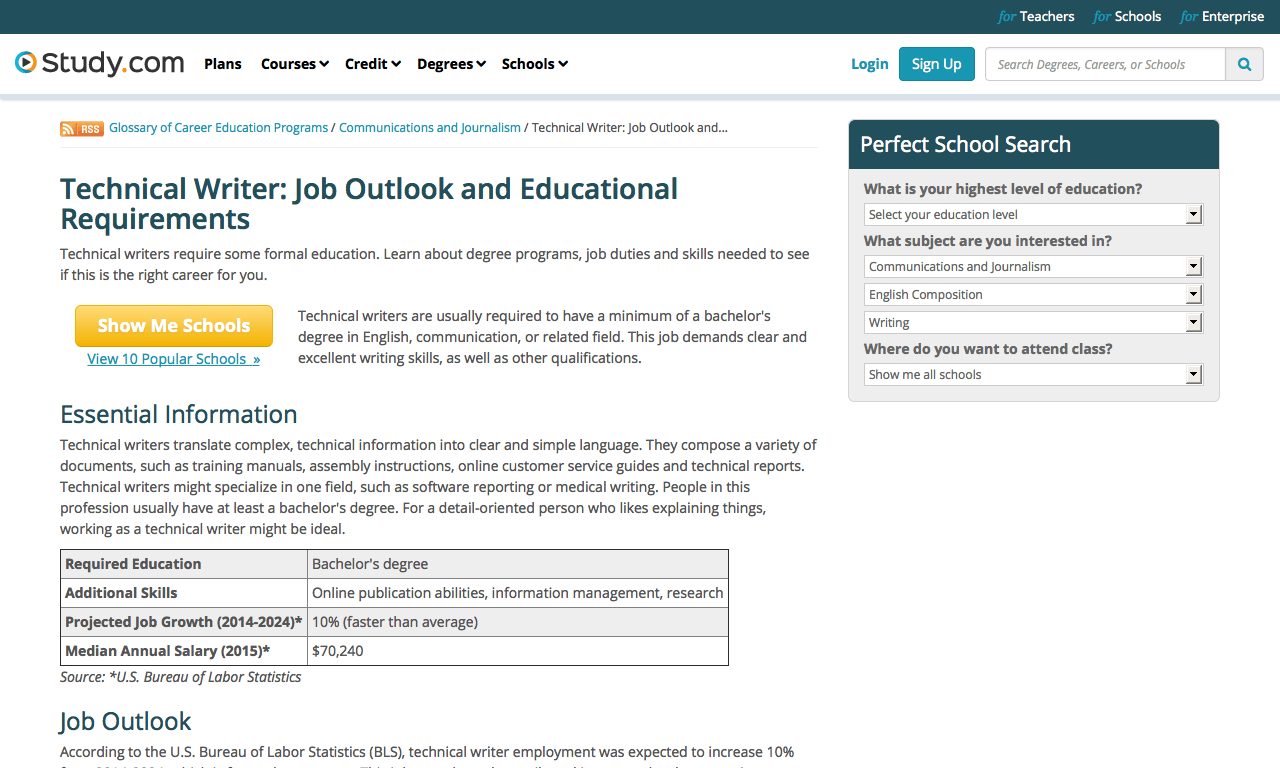The height and width of the screenshot is (768, 1280).
Task: Expand the Schools navigation menu
Action: click(x=534, y=64)
